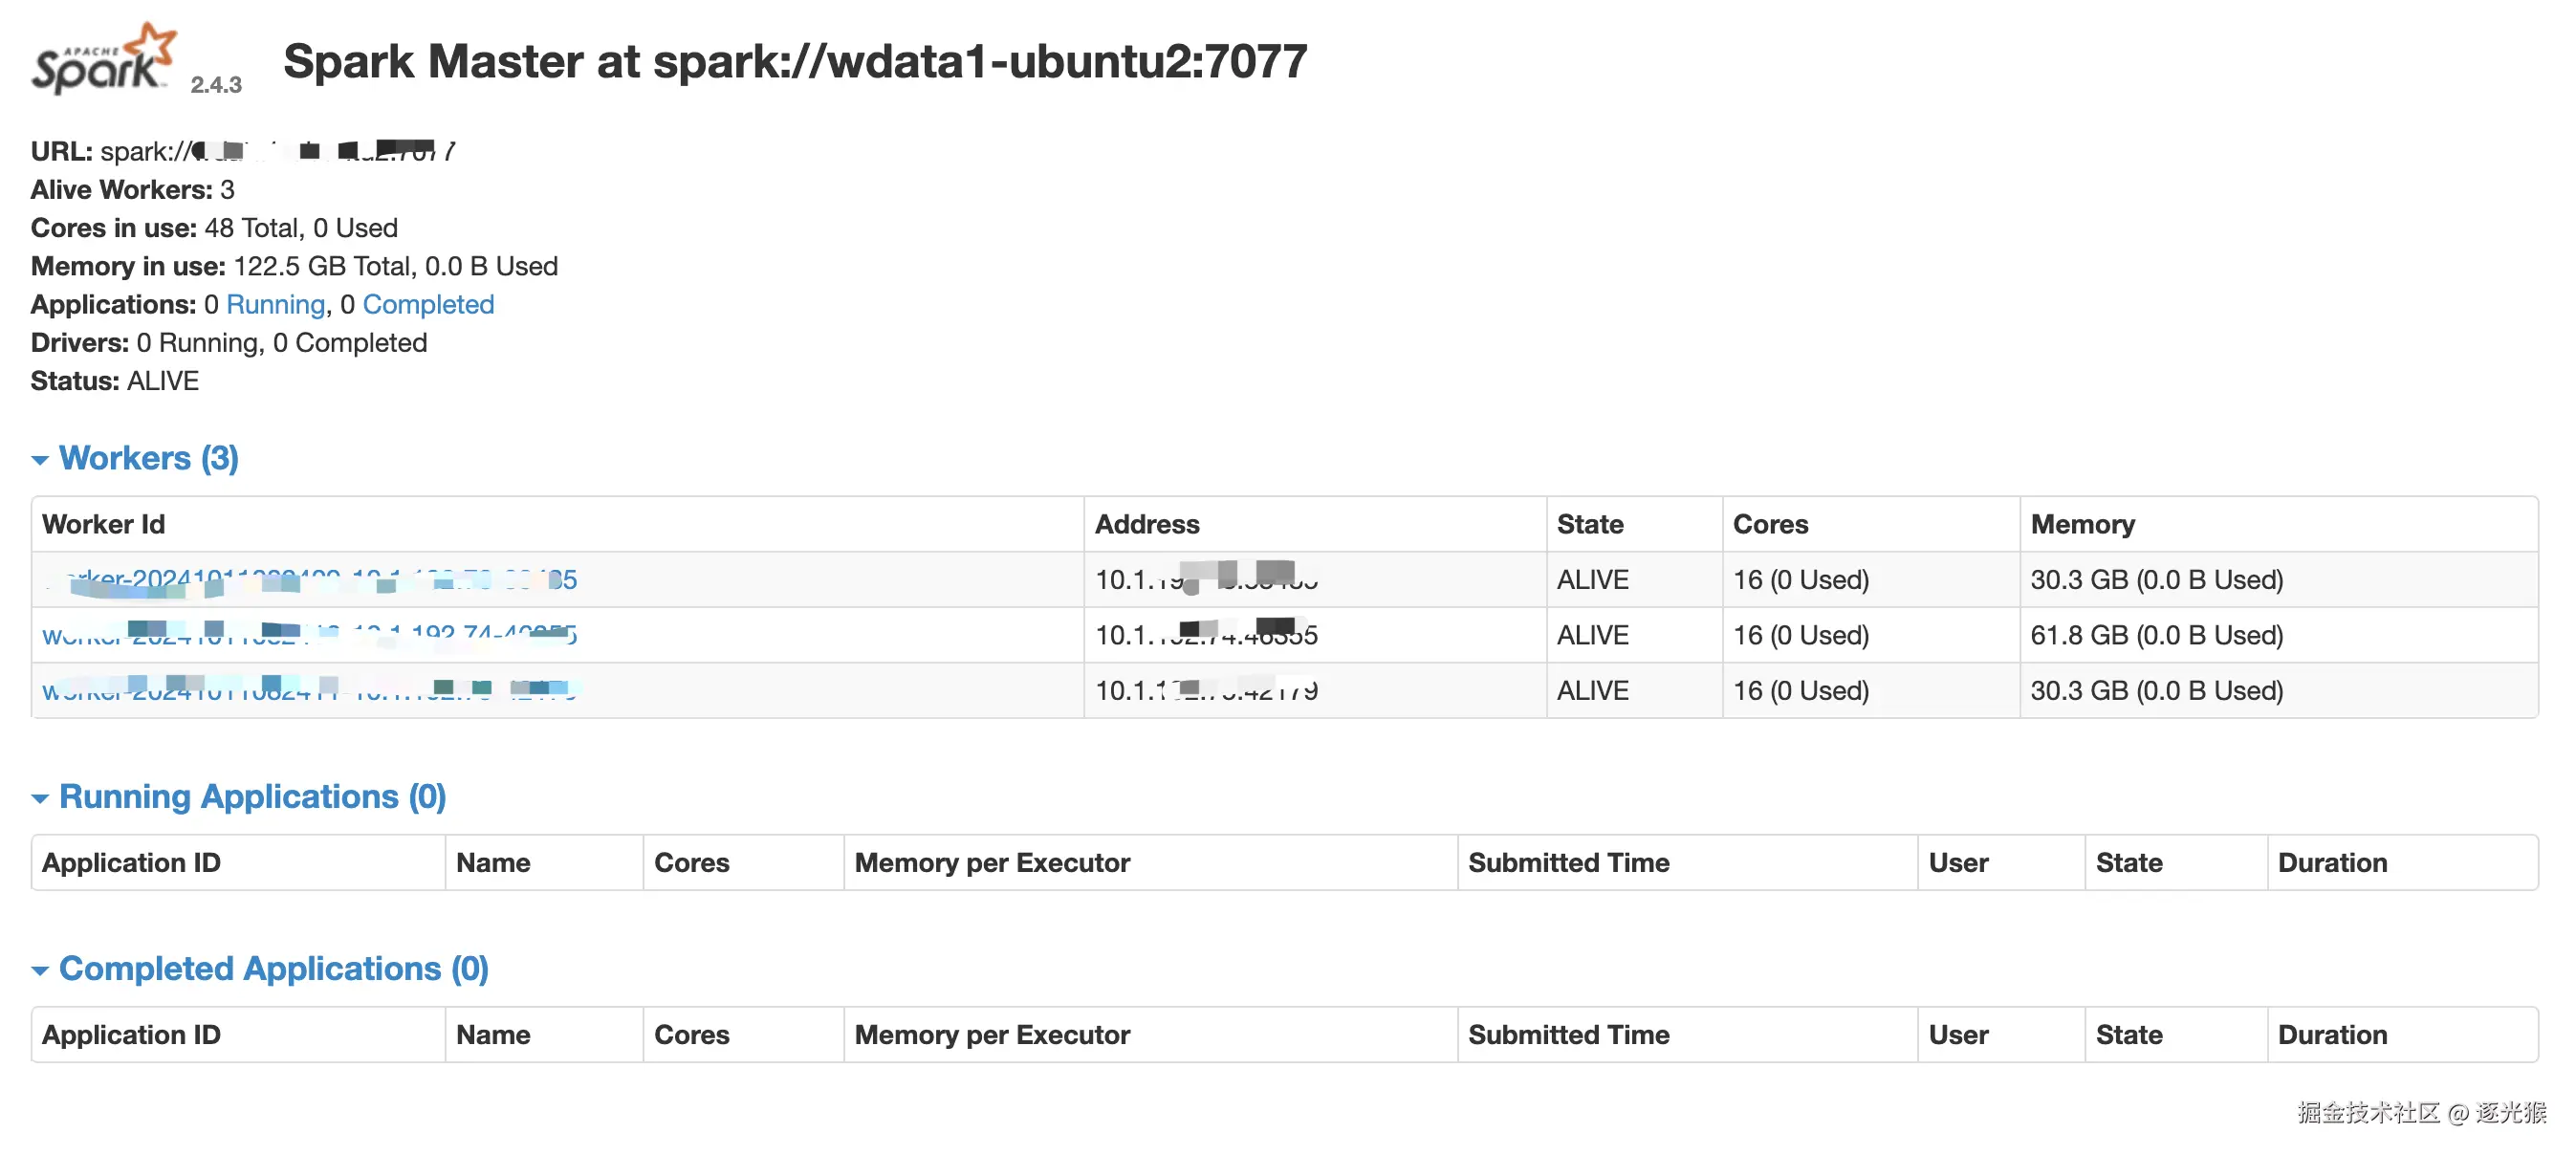Sort workers by the Cores column header

click(x=1770, y=524)
